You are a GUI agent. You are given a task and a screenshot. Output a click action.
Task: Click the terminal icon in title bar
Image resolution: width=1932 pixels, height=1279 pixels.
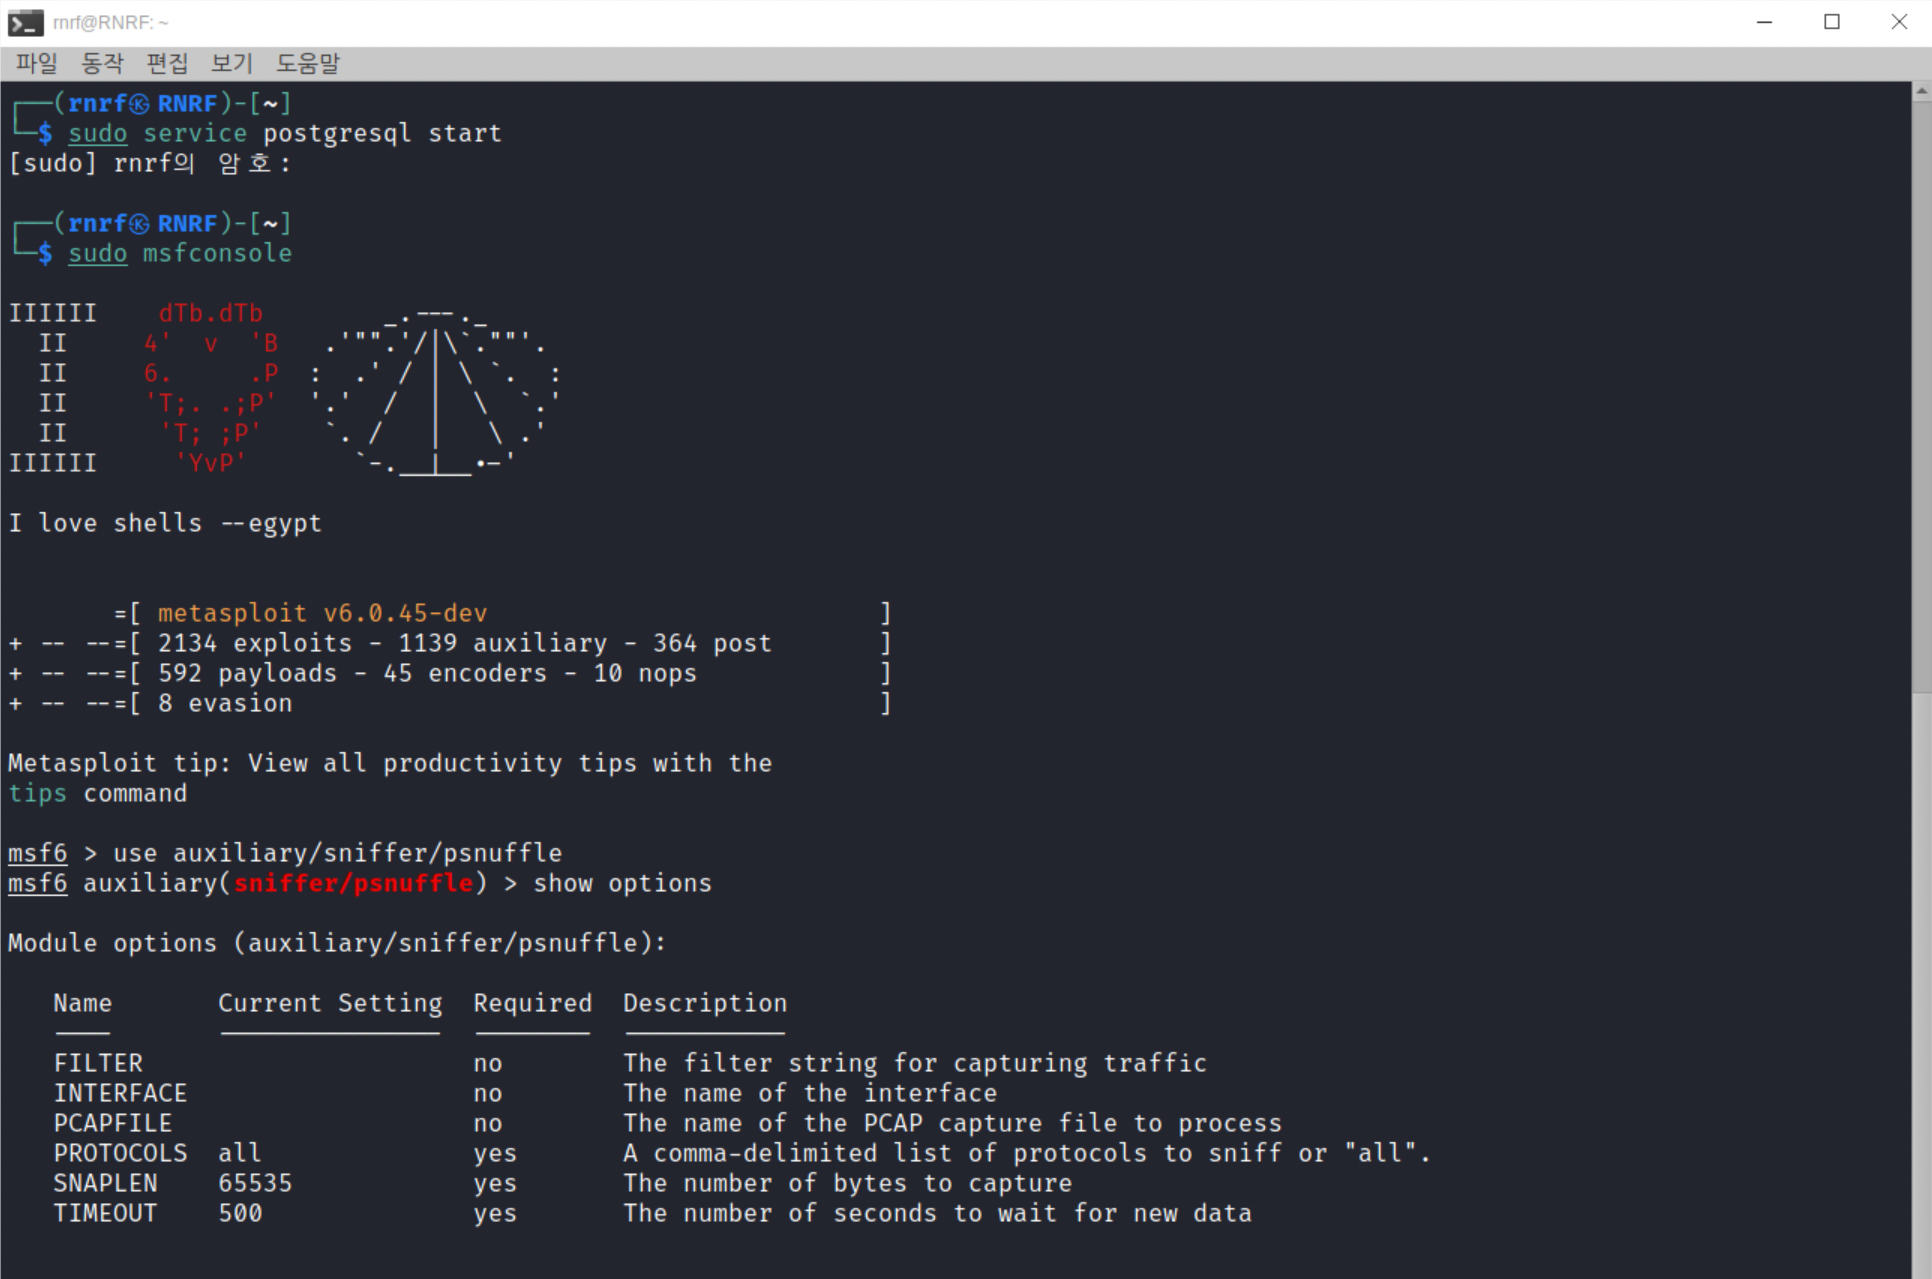25,22
